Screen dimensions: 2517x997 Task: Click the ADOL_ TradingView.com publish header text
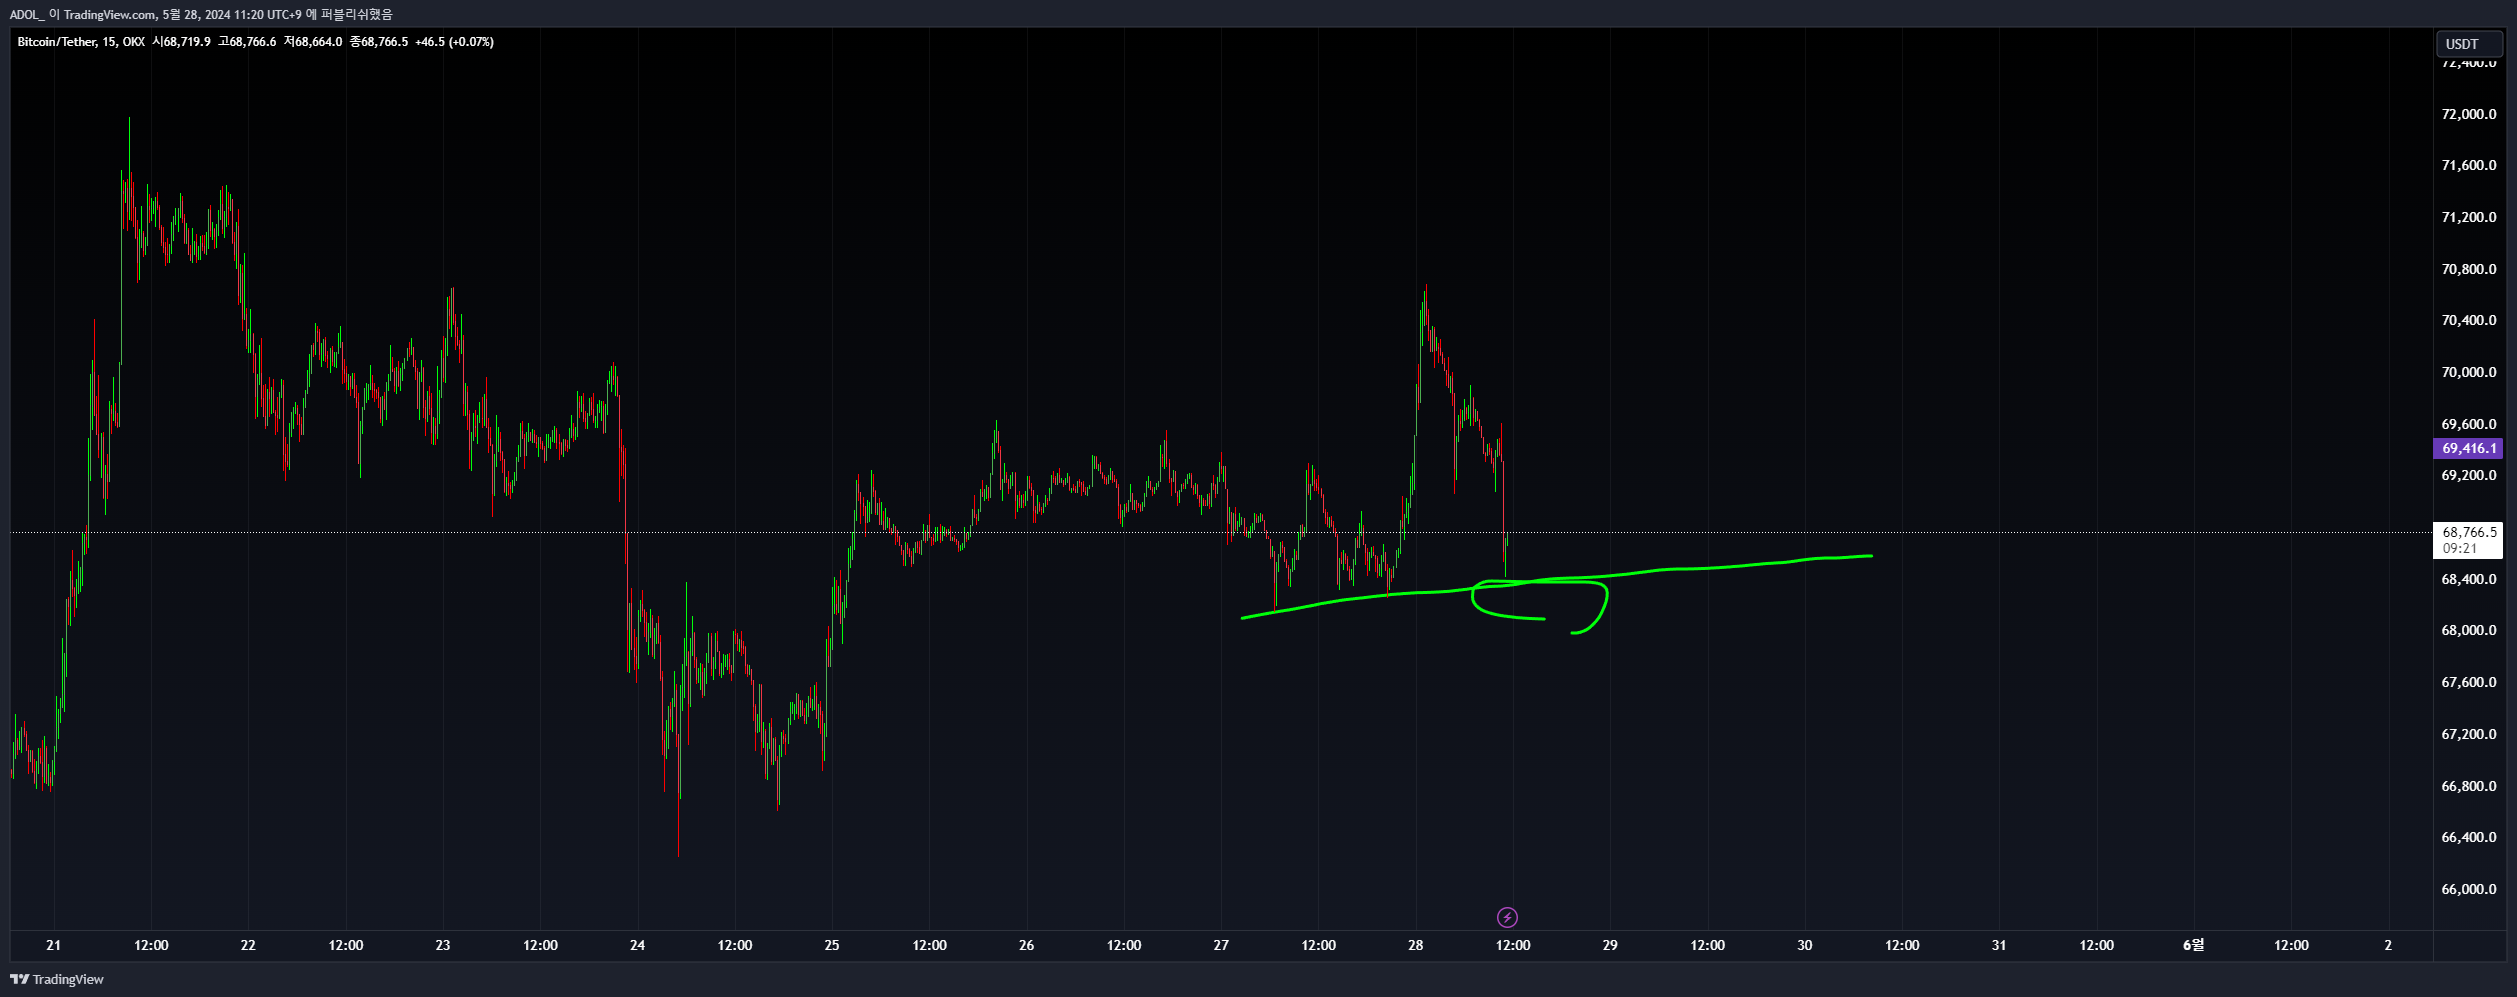click(201, 14)
